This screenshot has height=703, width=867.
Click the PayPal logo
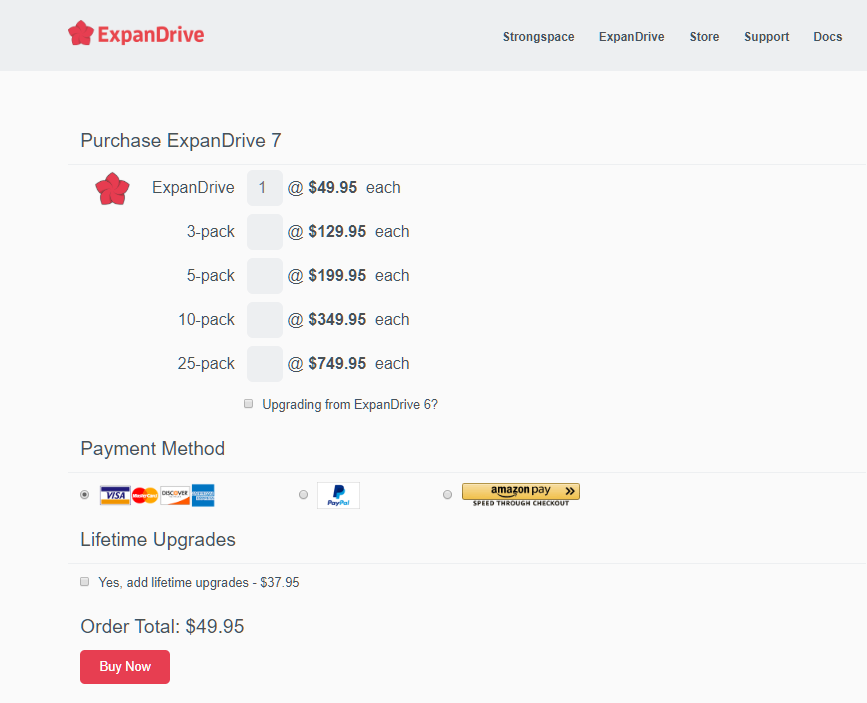[x=338, y=495]
